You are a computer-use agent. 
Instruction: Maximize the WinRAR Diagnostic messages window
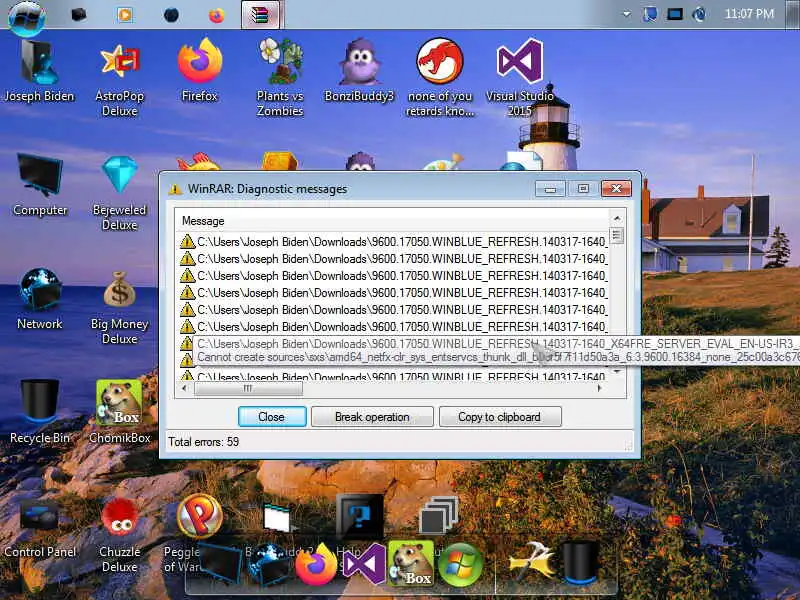[583, 189]
